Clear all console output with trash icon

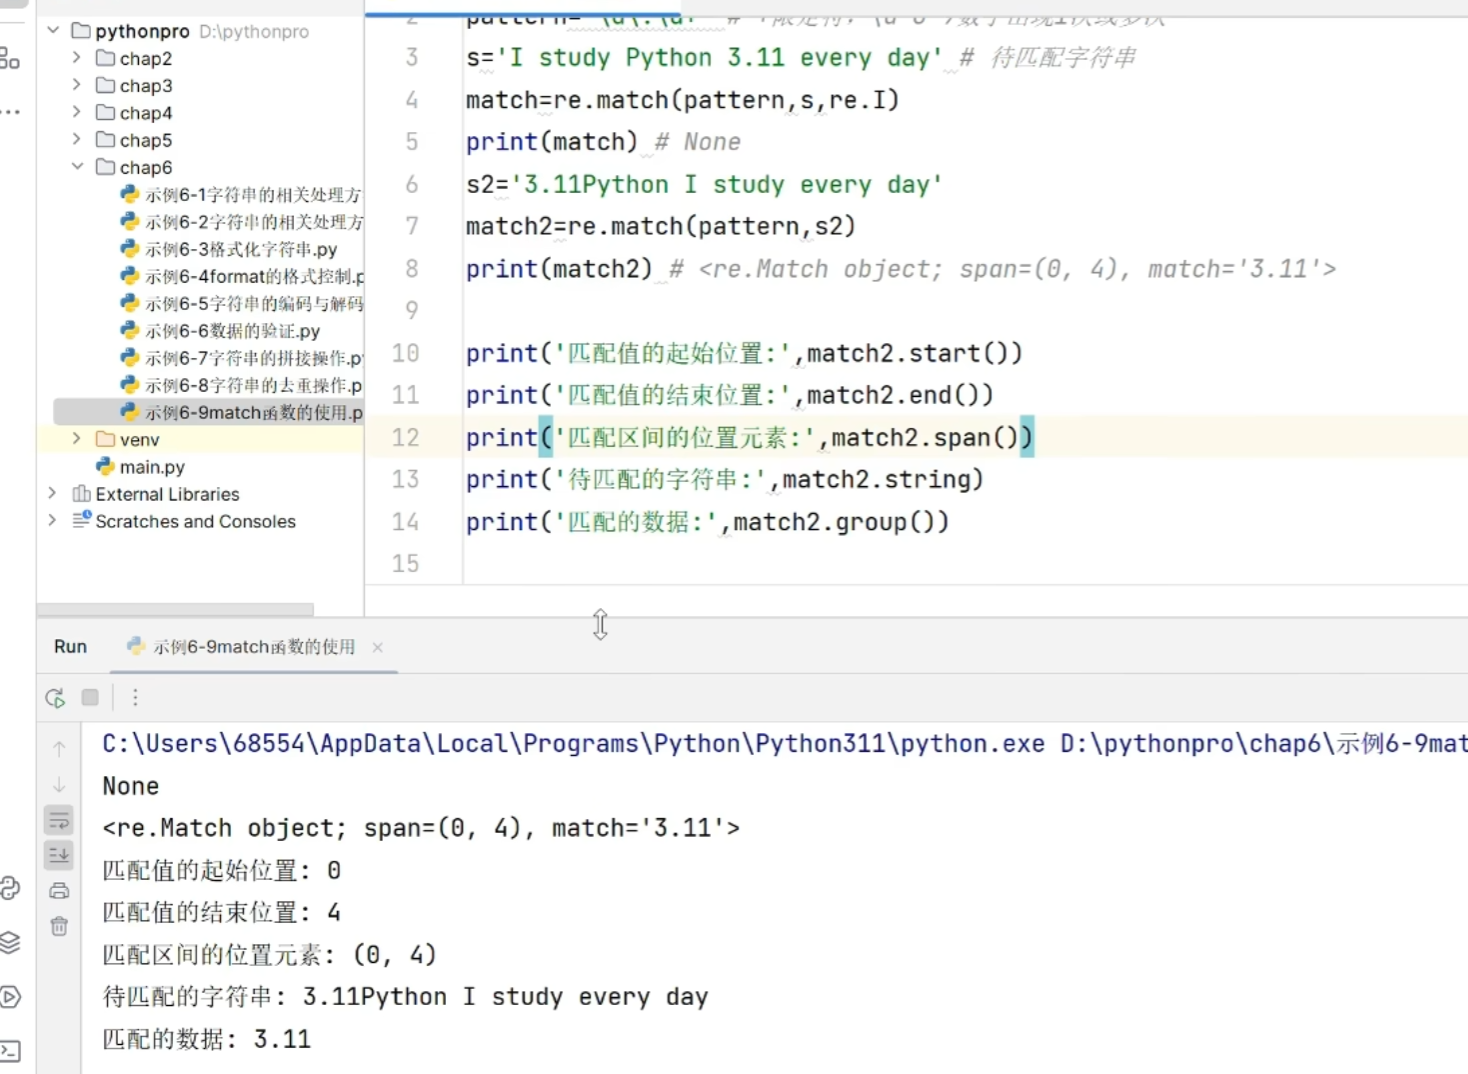pyautogui.click(x=59, y=926)
